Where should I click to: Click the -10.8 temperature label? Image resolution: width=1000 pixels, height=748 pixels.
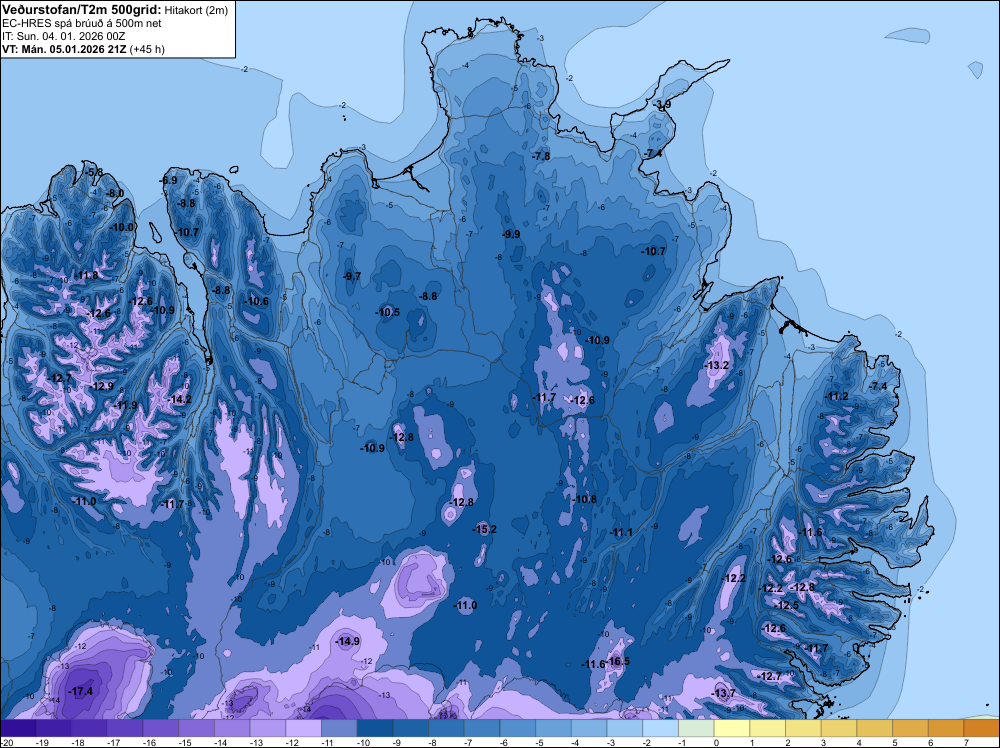point(585,499)
